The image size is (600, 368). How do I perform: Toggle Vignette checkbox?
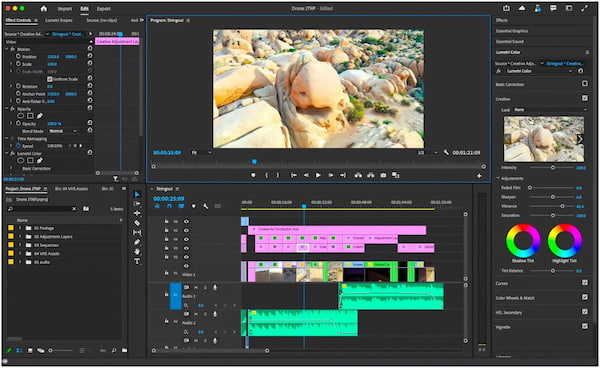pos(585,326)
